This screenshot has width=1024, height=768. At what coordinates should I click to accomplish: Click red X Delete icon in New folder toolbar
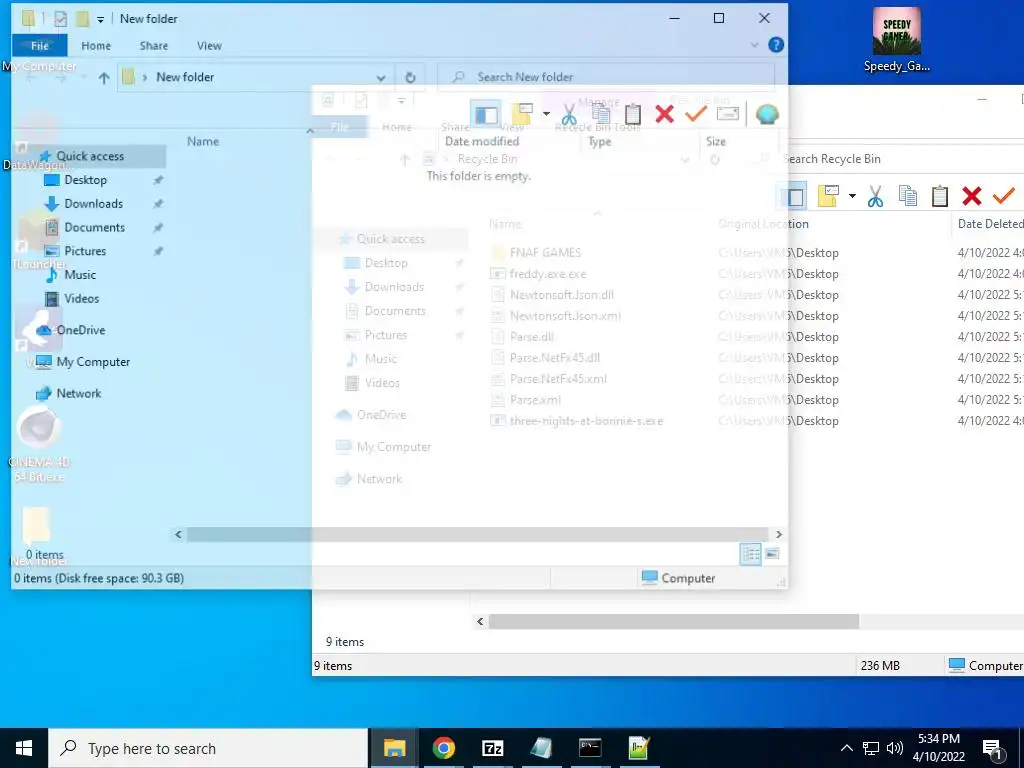pos(664,114)
